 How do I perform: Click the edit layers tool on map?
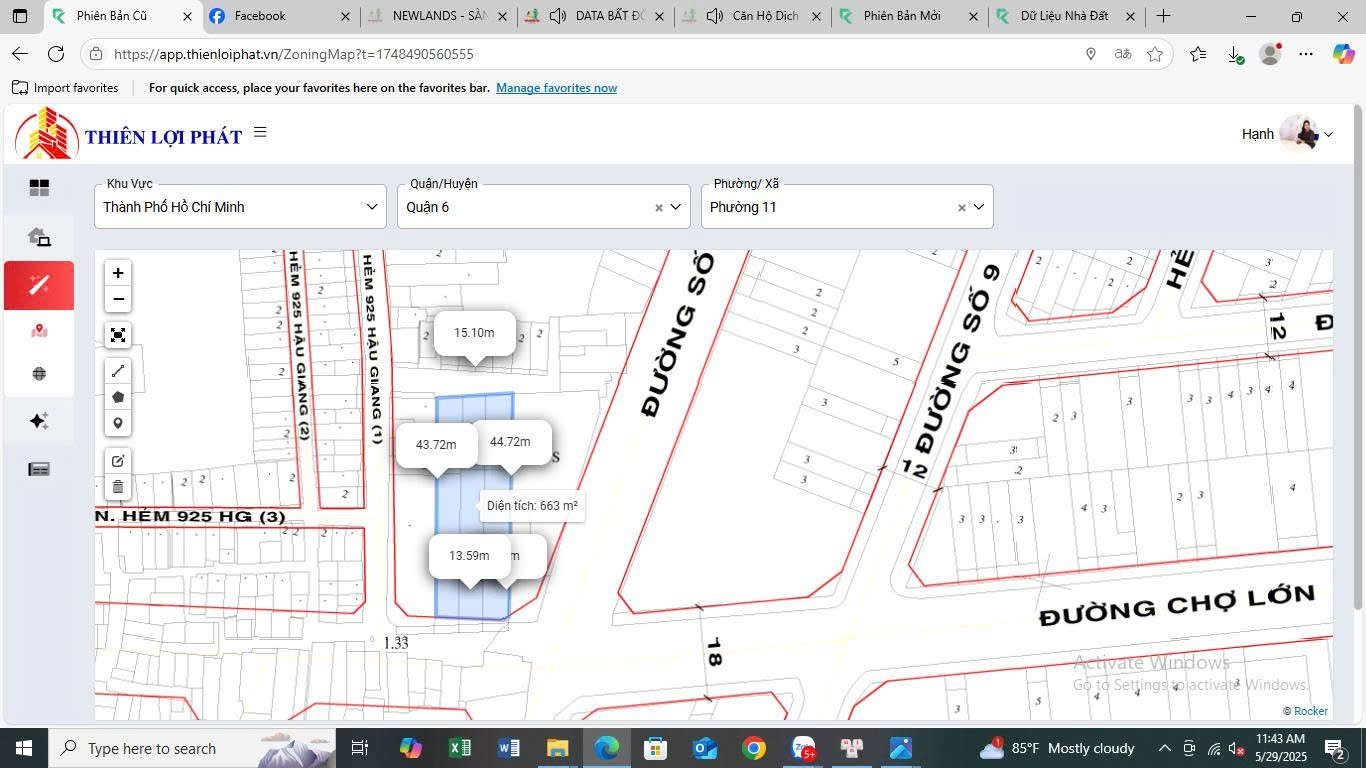click(118, 461)
